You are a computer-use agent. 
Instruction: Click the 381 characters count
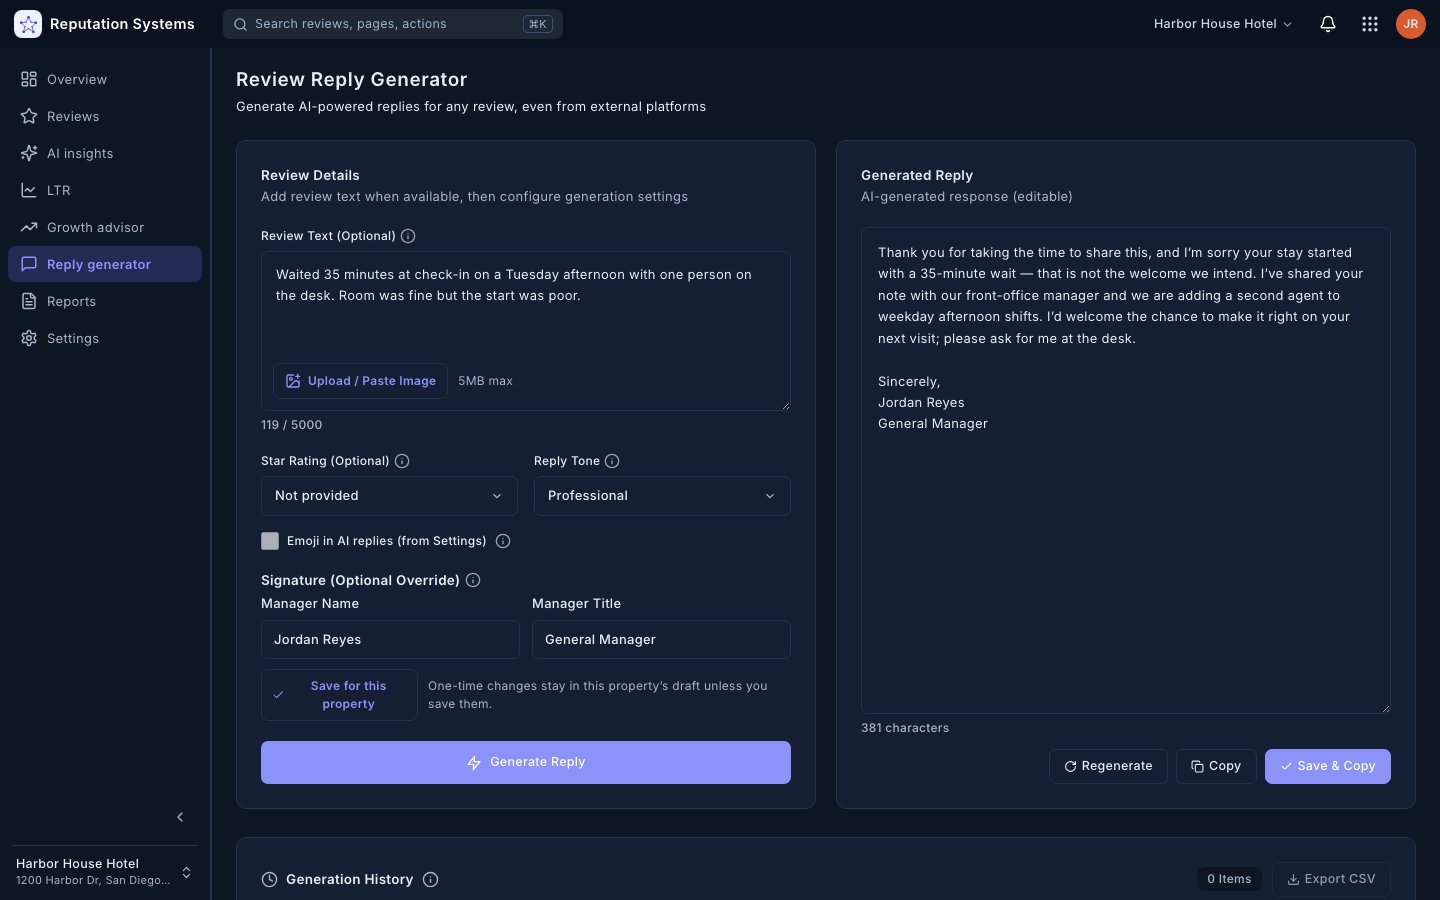[x=905, y=728]
